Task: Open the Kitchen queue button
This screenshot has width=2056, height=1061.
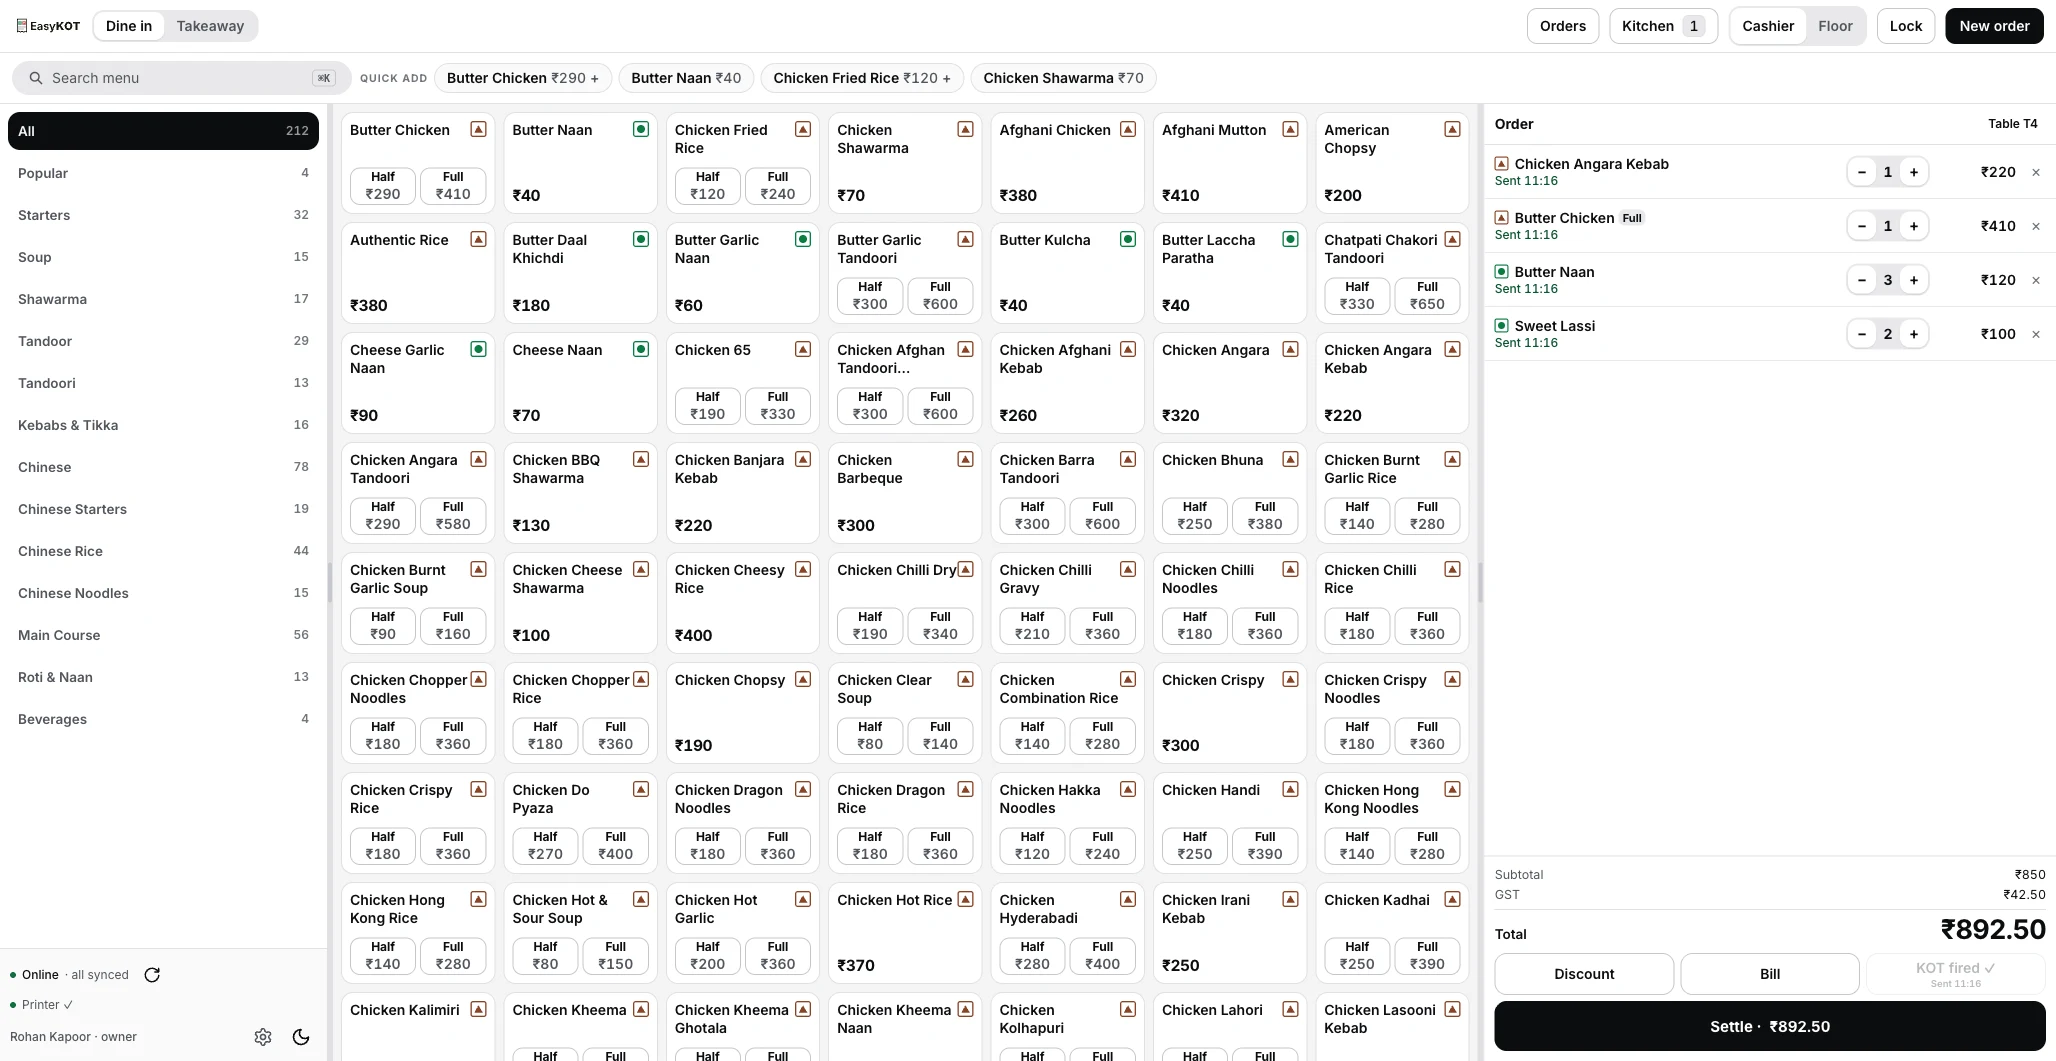Action: (x=1663, y=26)
